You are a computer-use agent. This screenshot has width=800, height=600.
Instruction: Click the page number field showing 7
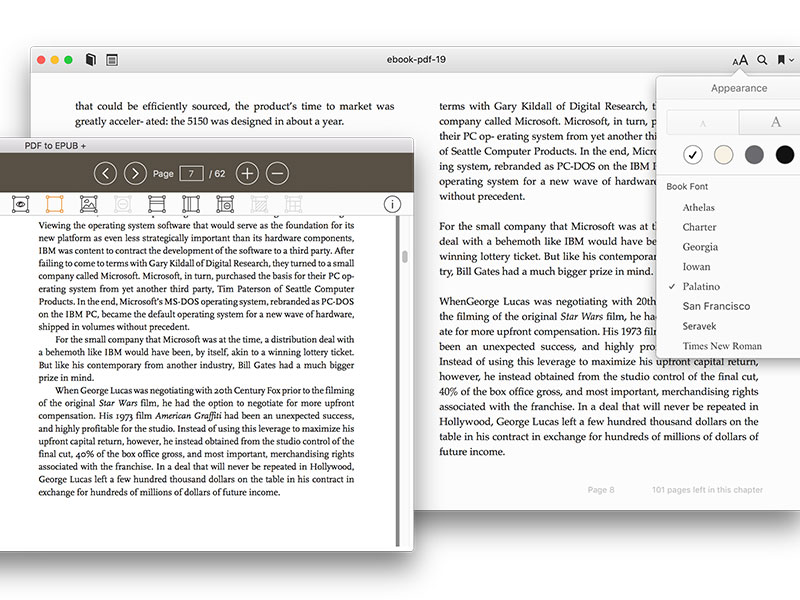(191, 173)
